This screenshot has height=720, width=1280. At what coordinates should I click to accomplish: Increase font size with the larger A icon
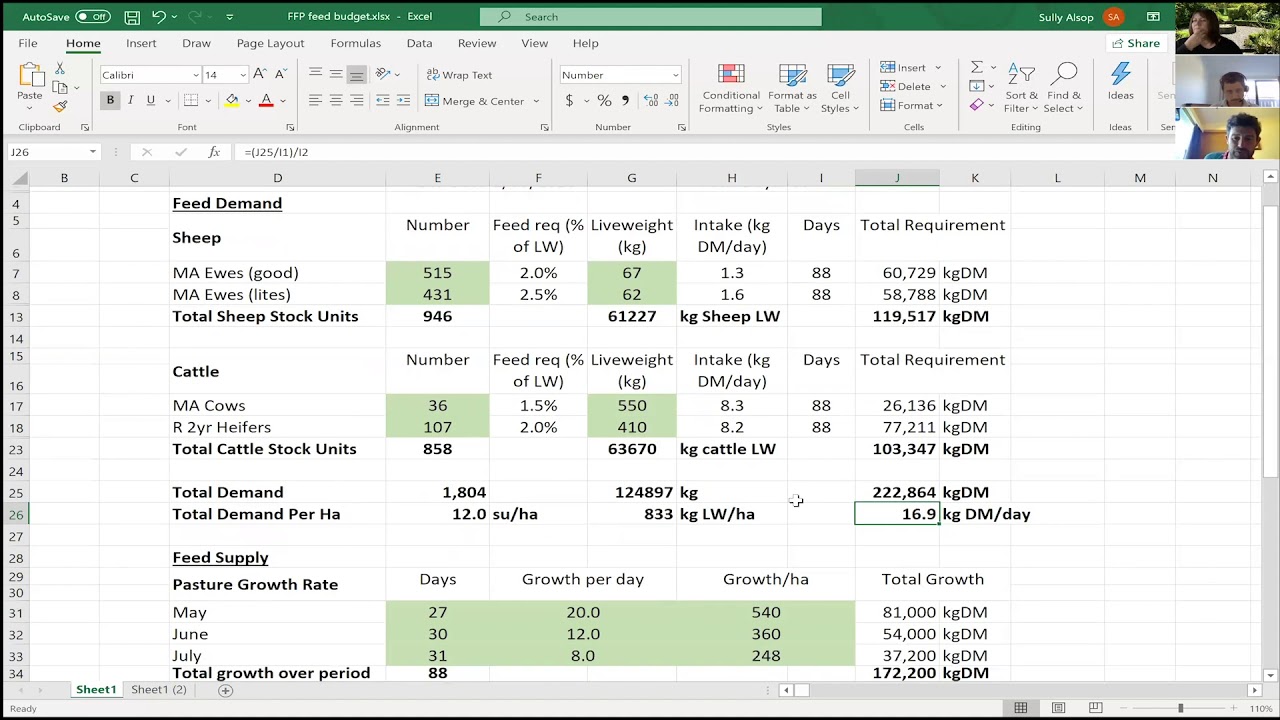click(260, 75)
